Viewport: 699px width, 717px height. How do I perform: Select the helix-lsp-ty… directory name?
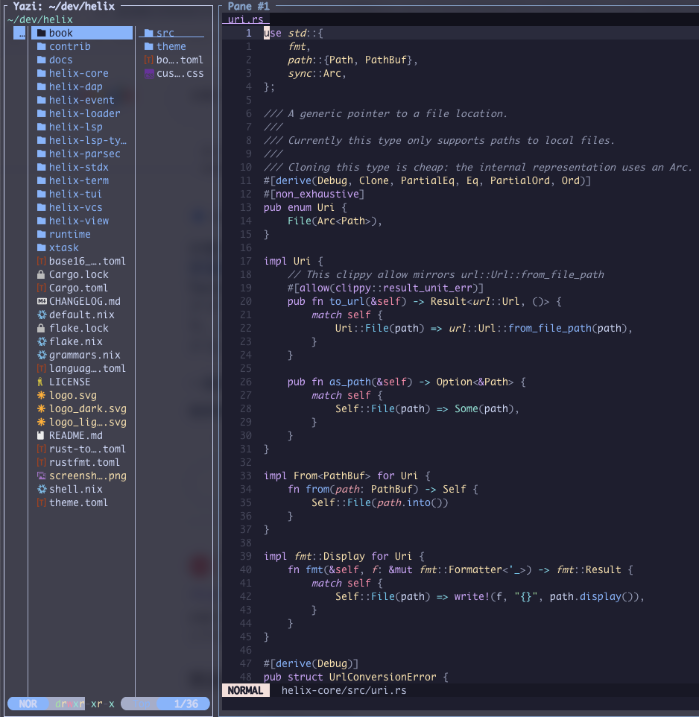tap(88, 140)
